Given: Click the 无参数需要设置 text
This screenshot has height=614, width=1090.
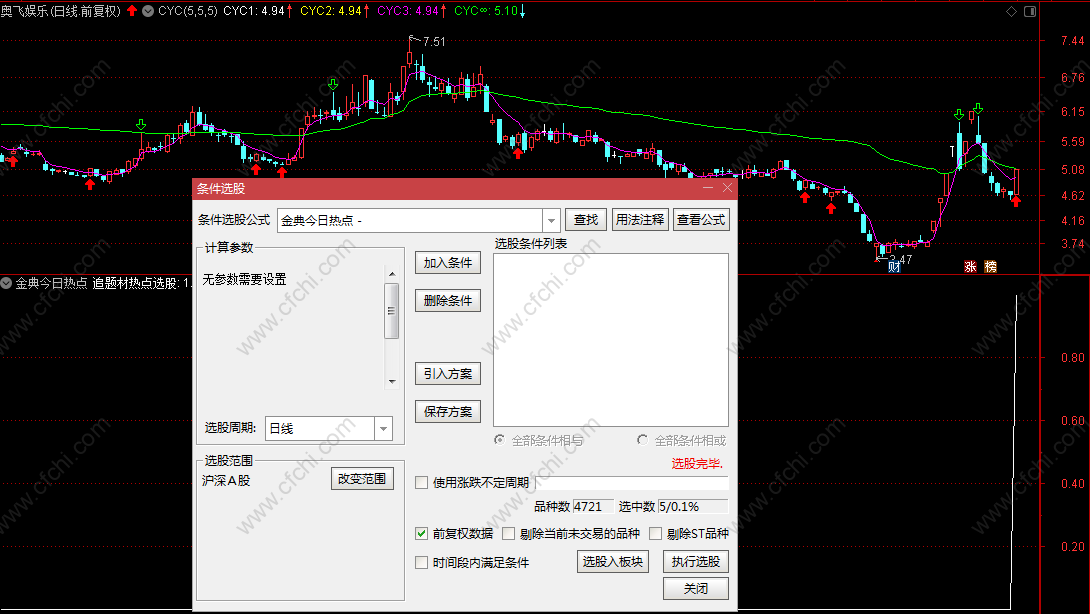Looking at the screenshot, I should point(244,280).
